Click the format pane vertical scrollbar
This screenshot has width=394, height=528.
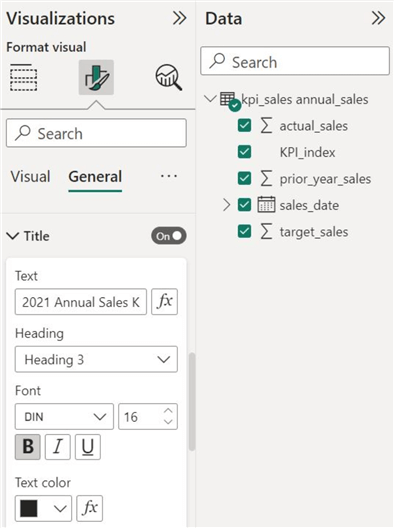coord(192,401)
